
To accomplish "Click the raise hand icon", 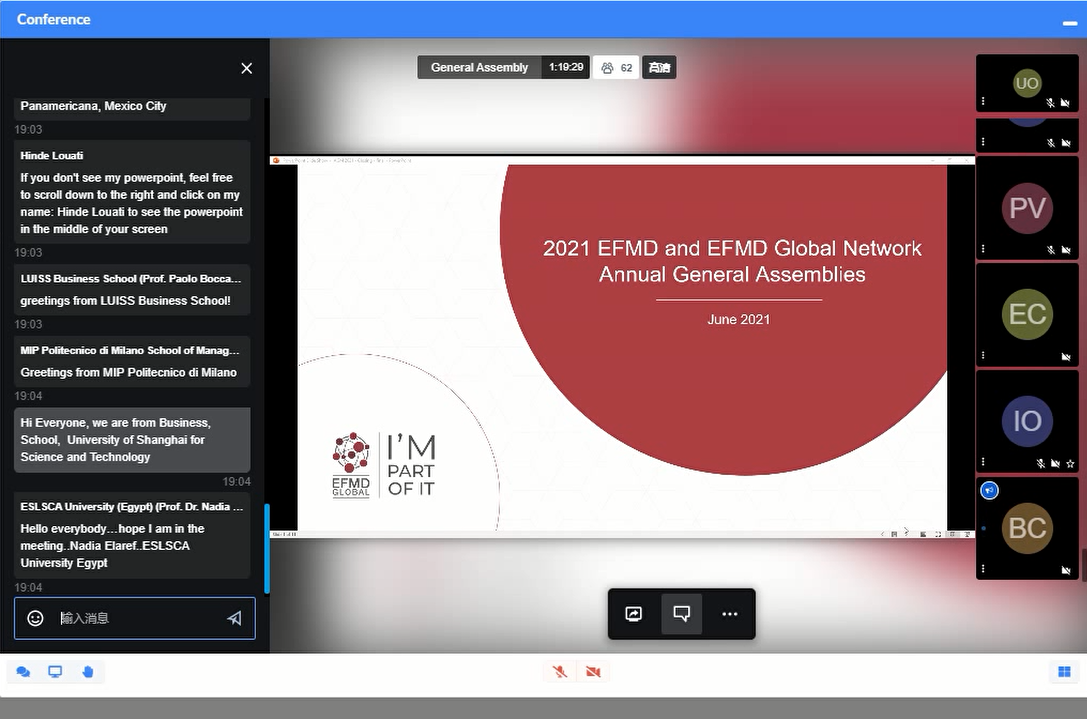I will click(87, 672).
